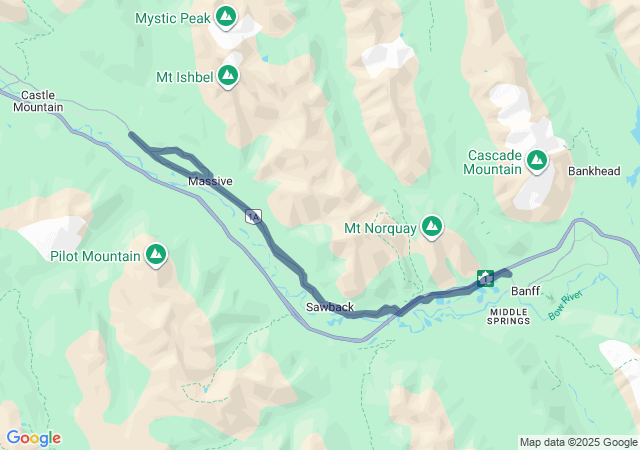Select the Mt Norquay text label

click(380, 228)
